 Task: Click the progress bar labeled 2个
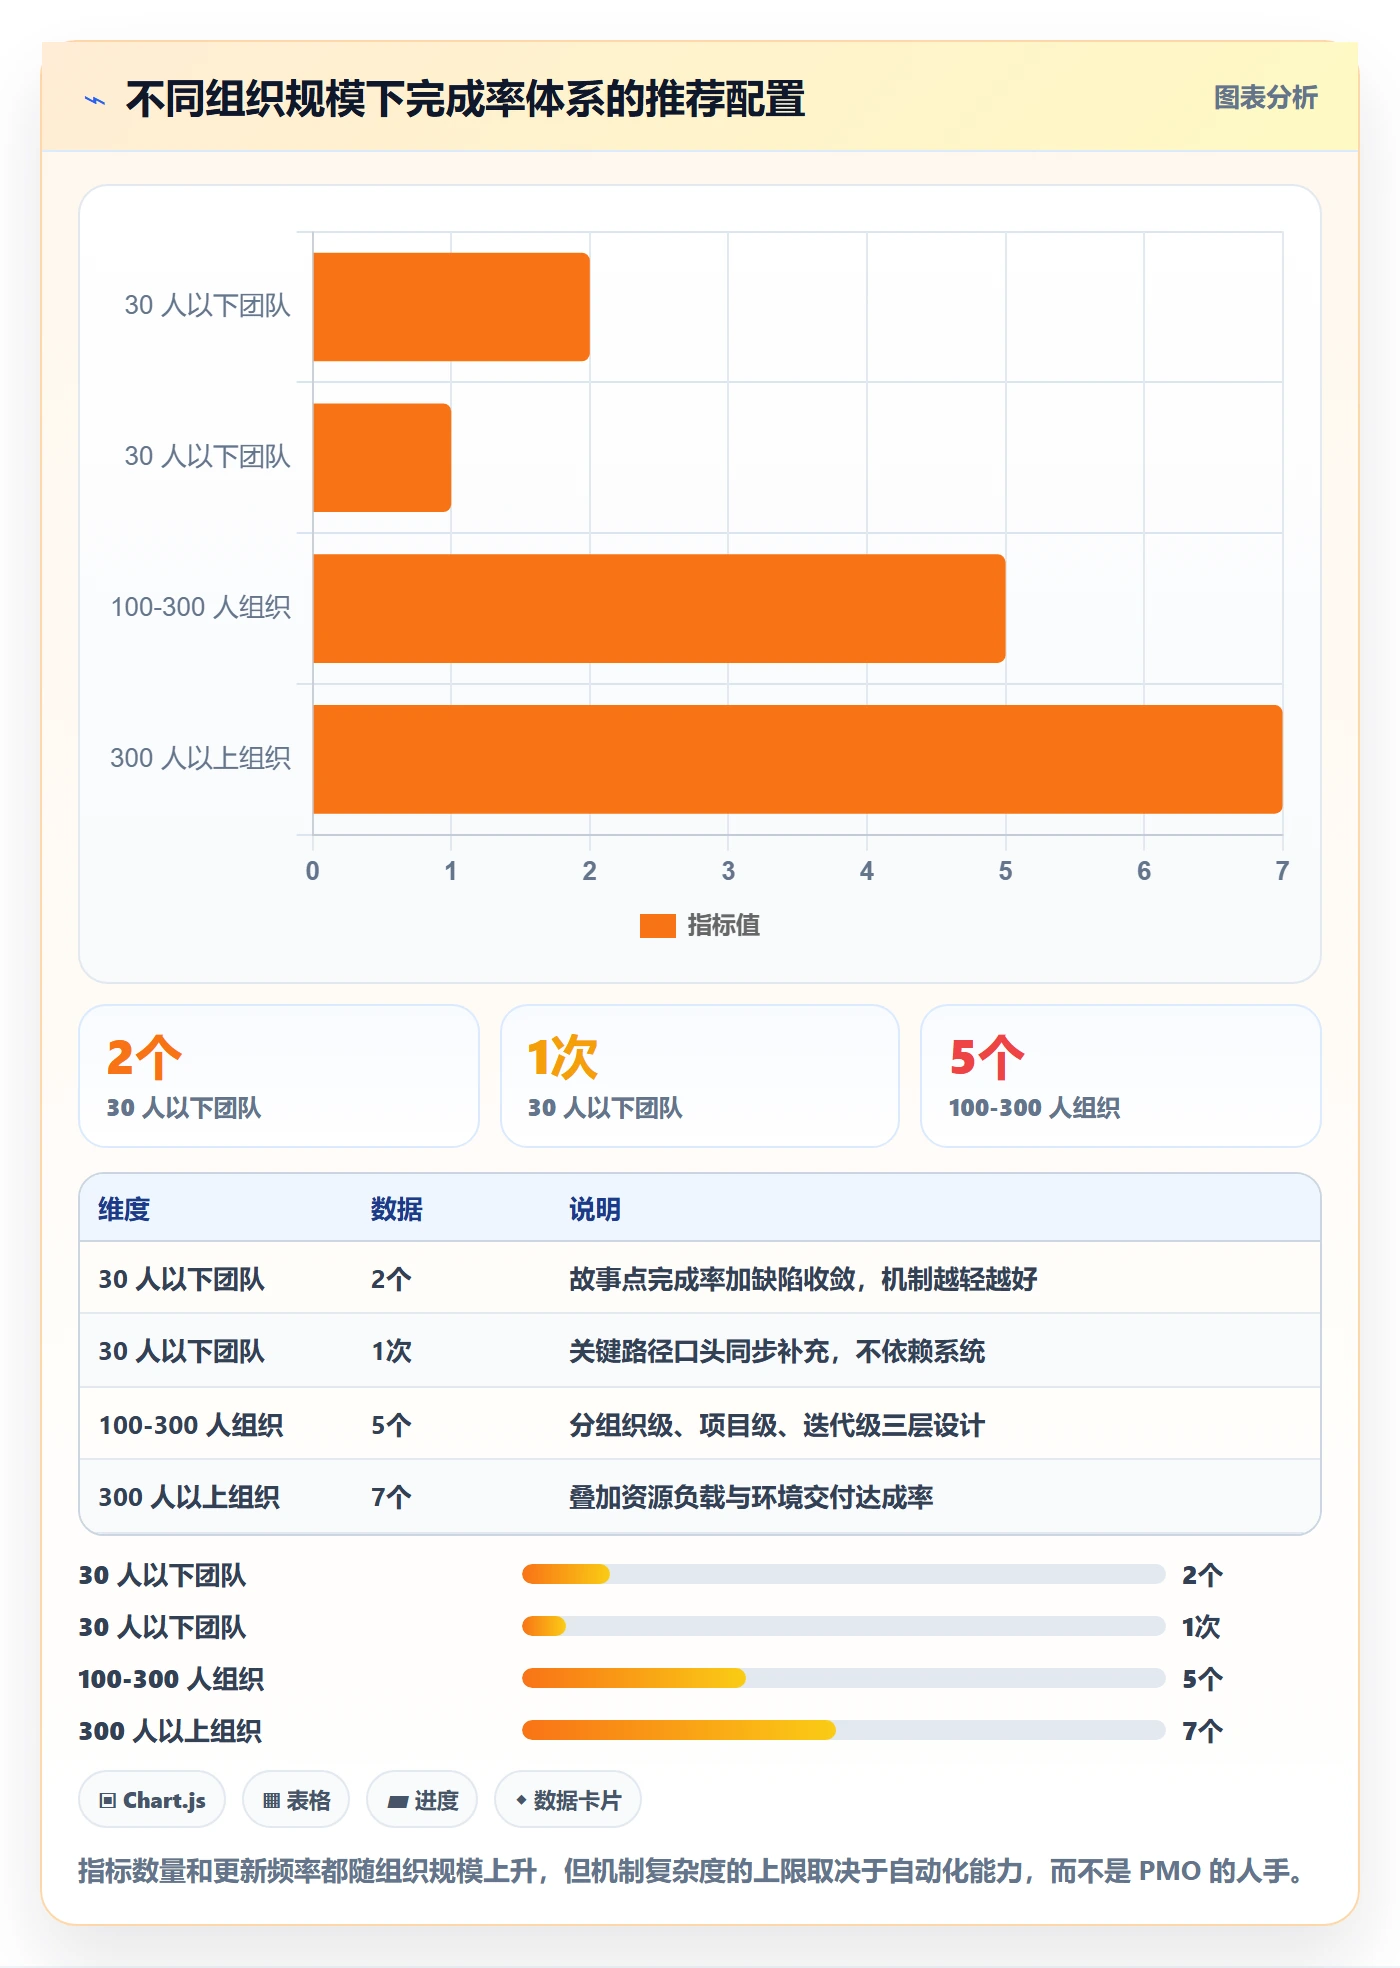[843, 1574]
